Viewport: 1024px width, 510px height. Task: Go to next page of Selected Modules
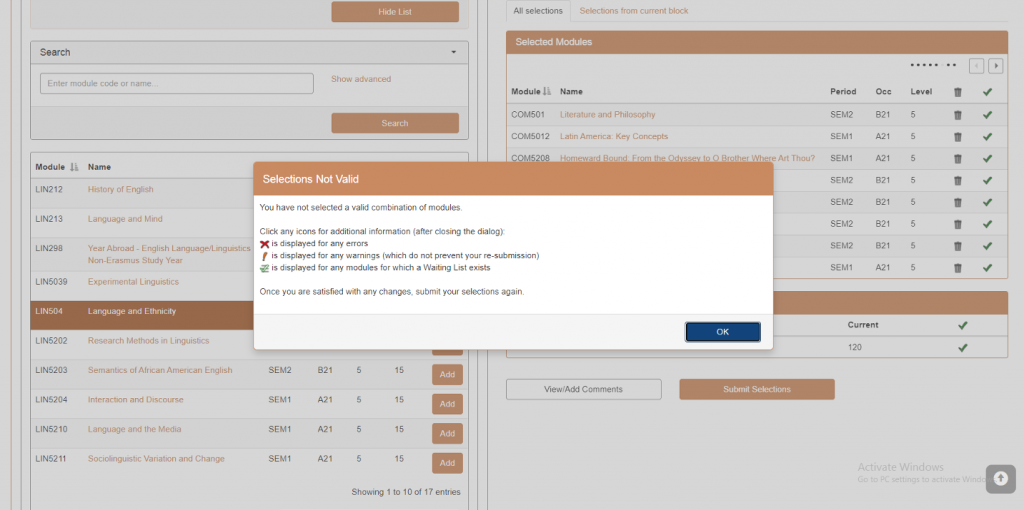point(996,66)
